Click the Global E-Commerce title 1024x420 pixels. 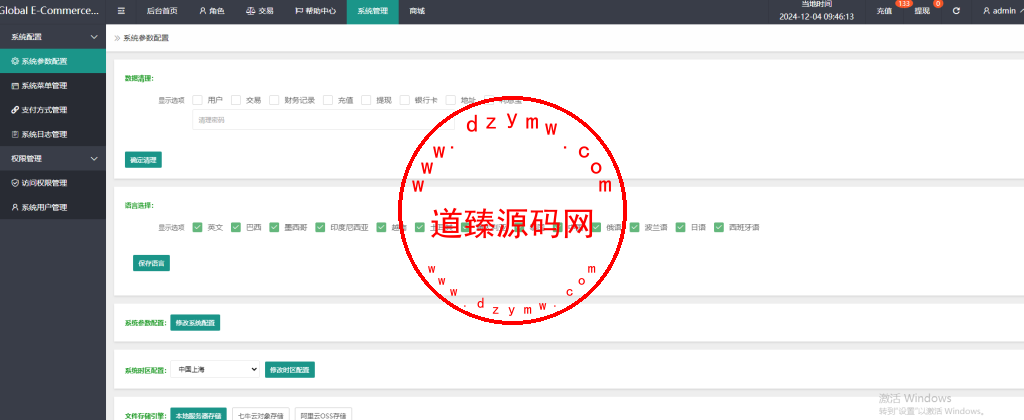(50, 11)
